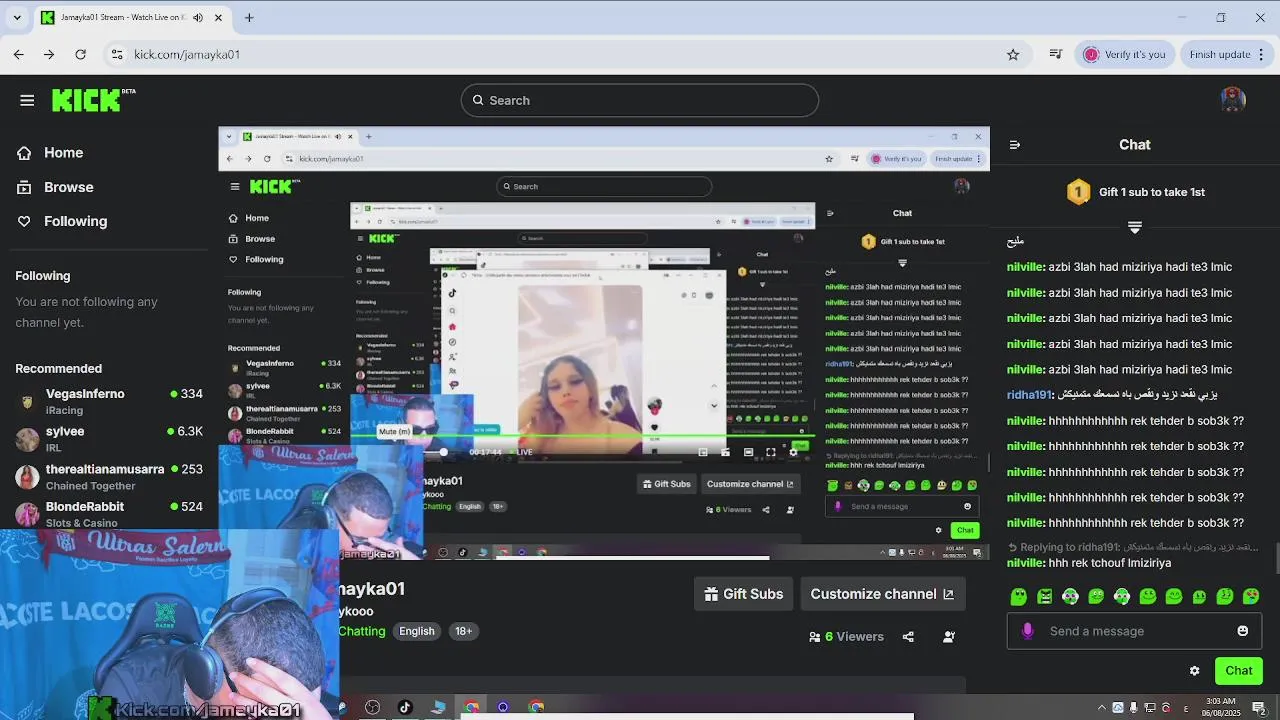Insert the third emote in chat row
The height and width of the screenshot is (720, 1280).
[1071, 597]
